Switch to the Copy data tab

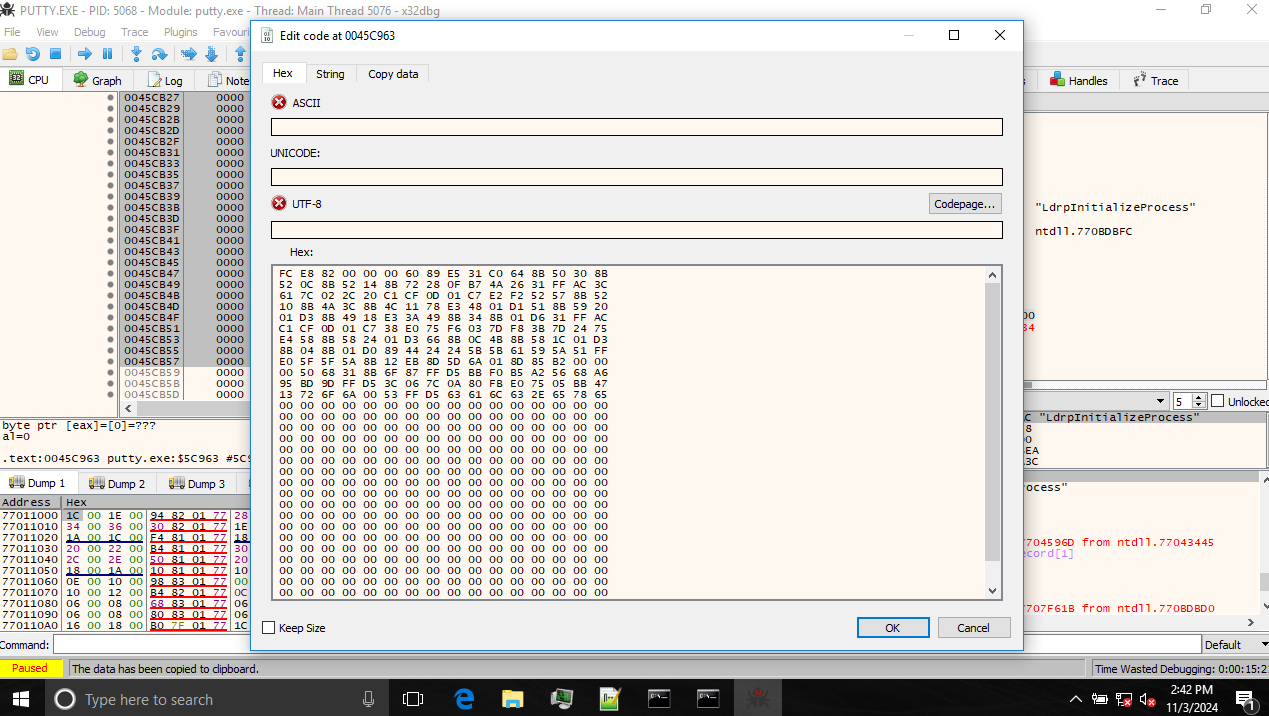click(x=393, y=74)
